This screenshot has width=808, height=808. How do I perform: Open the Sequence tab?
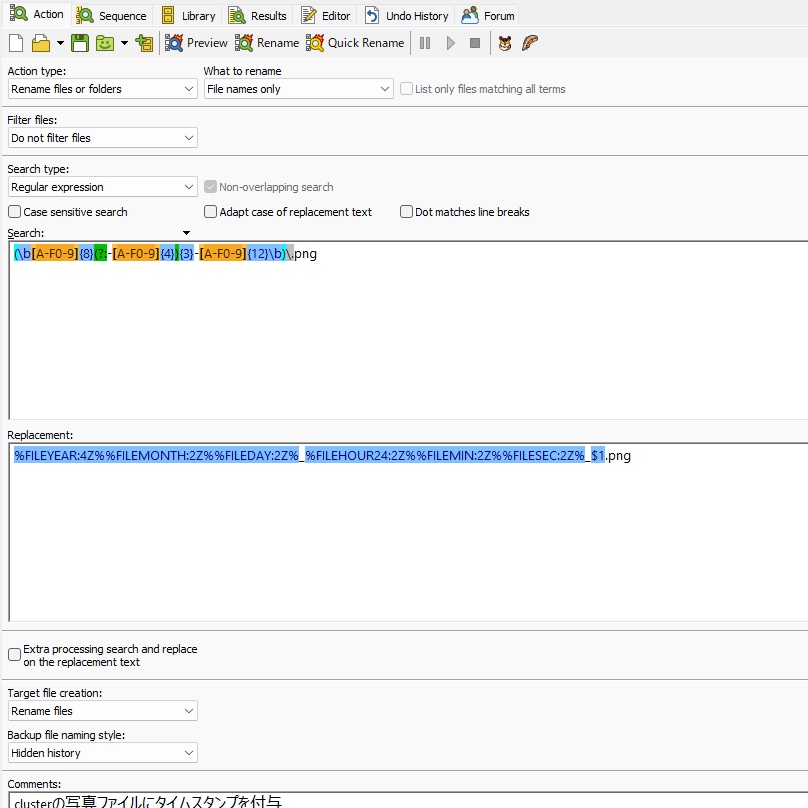tap(111, 16)
